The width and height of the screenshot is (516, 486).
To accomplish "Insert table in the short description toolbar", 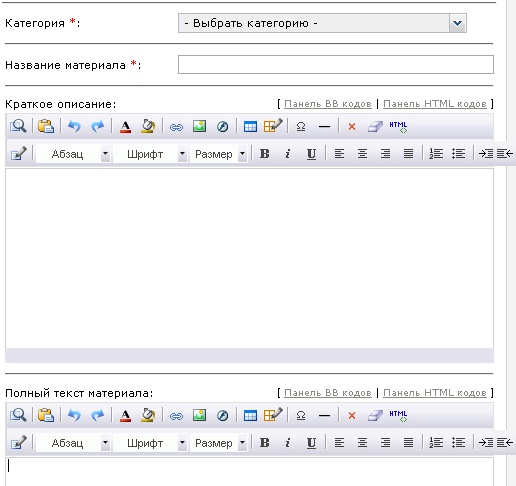I will click(250, 127).
